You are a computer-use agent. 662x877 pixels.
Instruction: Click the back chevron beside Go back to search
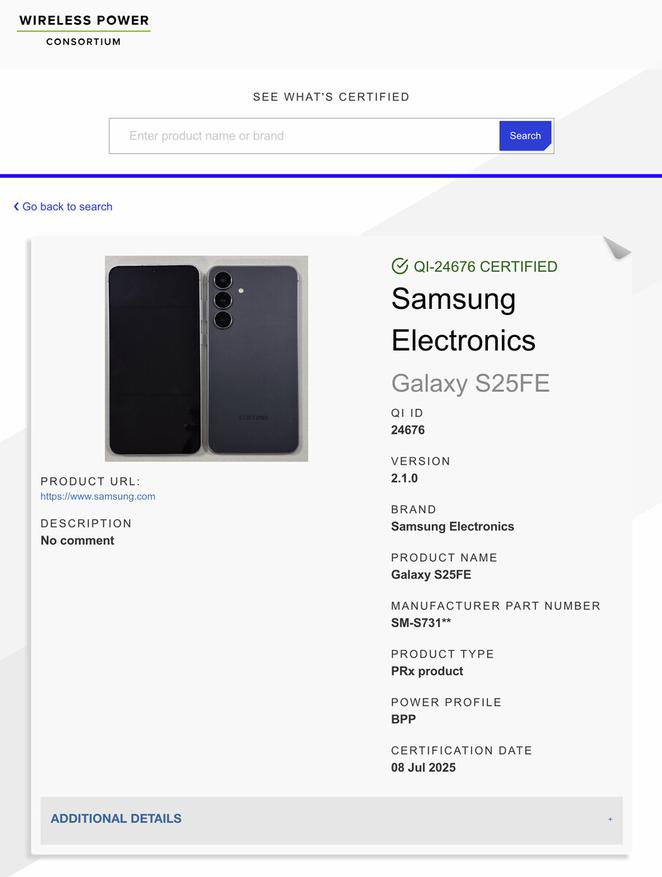(16, 207)
